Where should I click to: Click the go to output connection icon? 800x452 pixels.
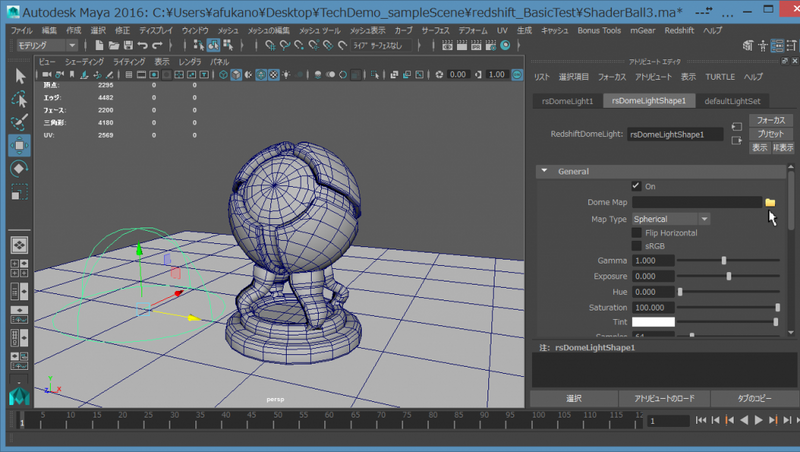point(736,140)
